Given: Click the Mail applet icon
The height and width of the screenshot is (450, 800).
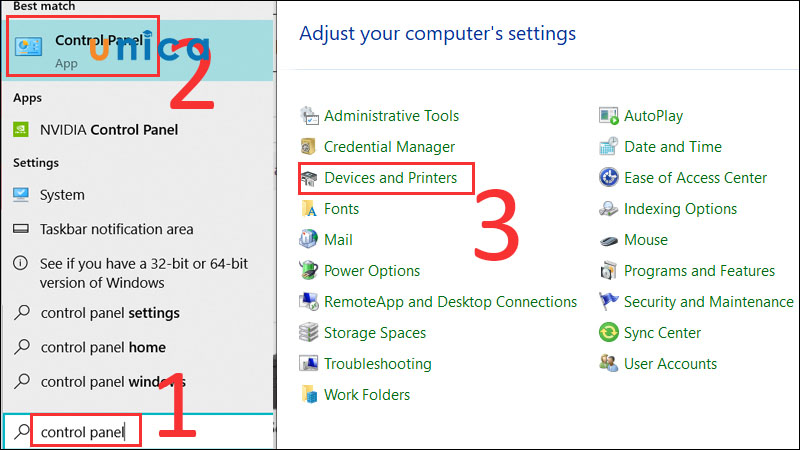Looking at the screenshot, I should pyautogui.click(x=309, y=240).
